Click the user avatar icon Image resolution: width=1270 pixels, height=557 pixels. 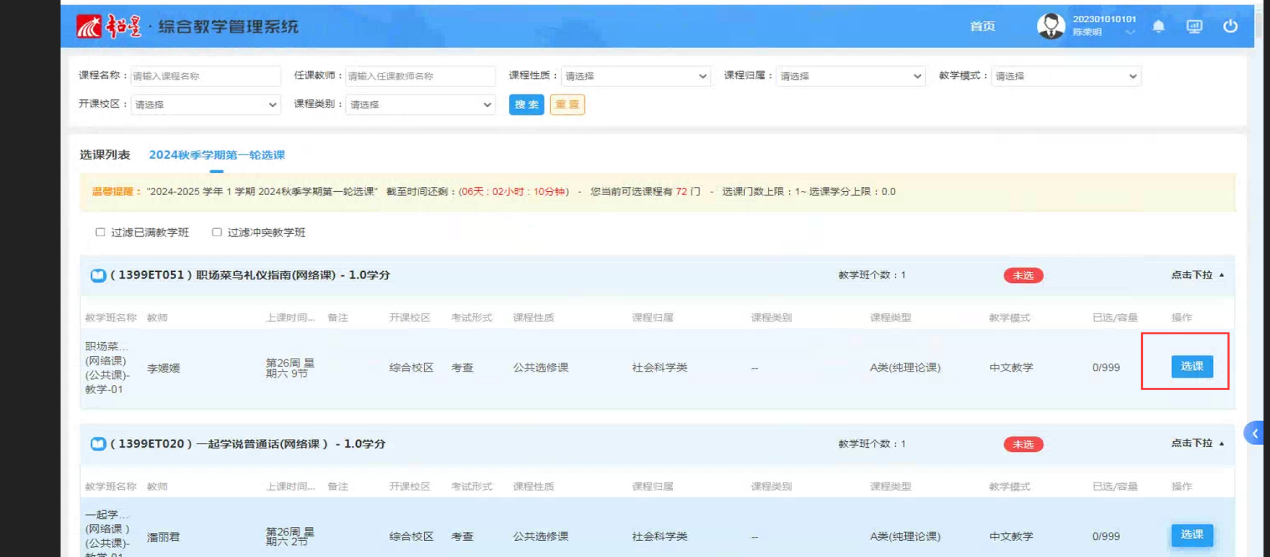tap(1050, 27)
